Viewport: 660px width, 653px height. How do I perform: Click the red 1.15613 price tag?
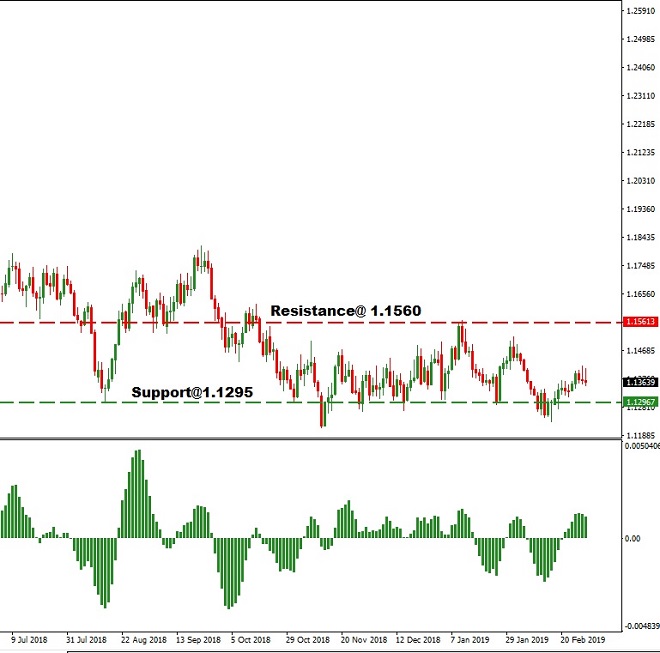(641, 322)
